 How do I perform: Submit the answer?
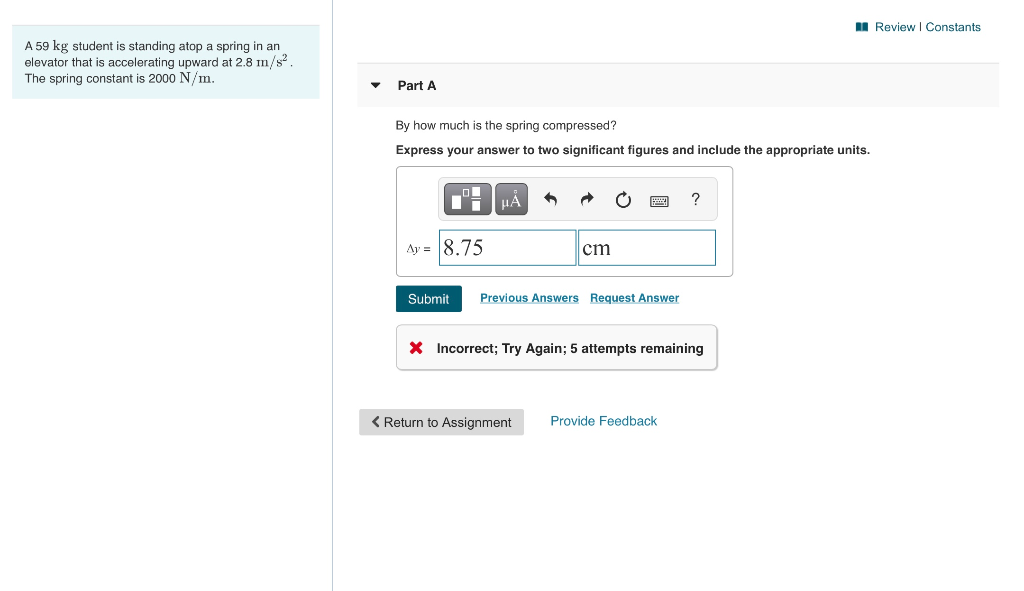428,298
